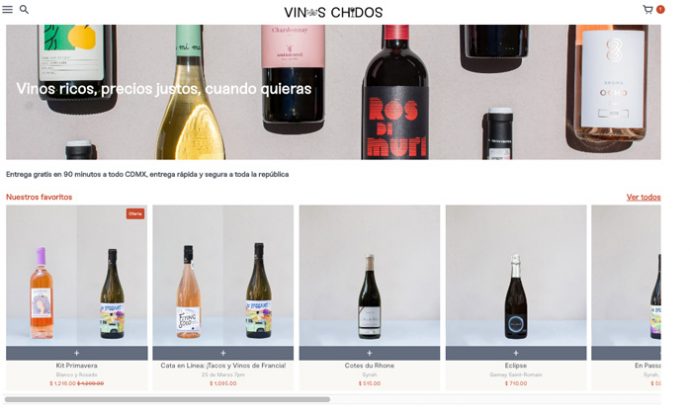The height and width of the screenshot is (414, 690).
Task: Open the shopping cart
Action: tap(648, 9)
